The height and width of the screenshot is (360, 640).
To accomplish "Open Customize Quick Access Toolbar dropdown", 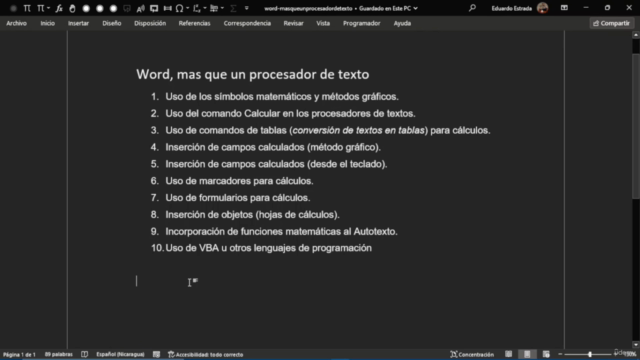I will pyautogui.click(x=247, y=8).
